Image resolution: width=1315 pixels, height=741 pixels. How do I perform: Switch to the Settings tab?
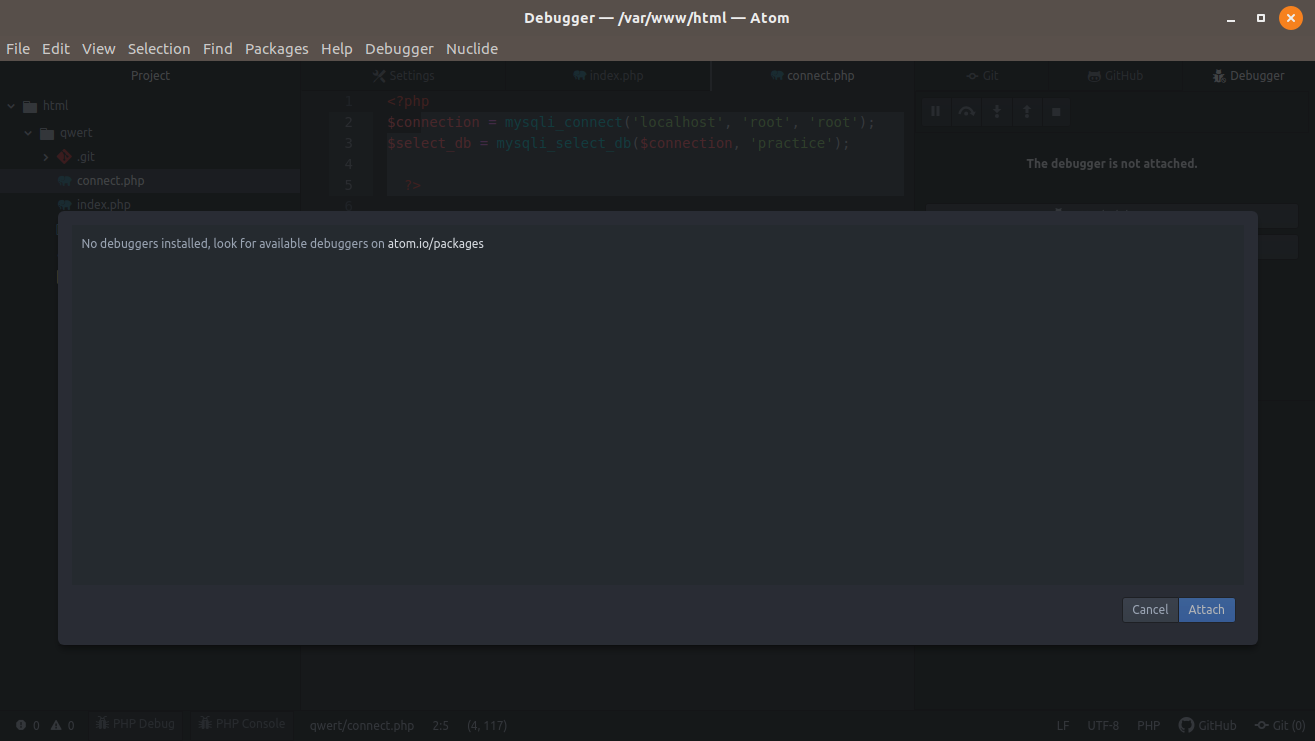pos(404,76)
